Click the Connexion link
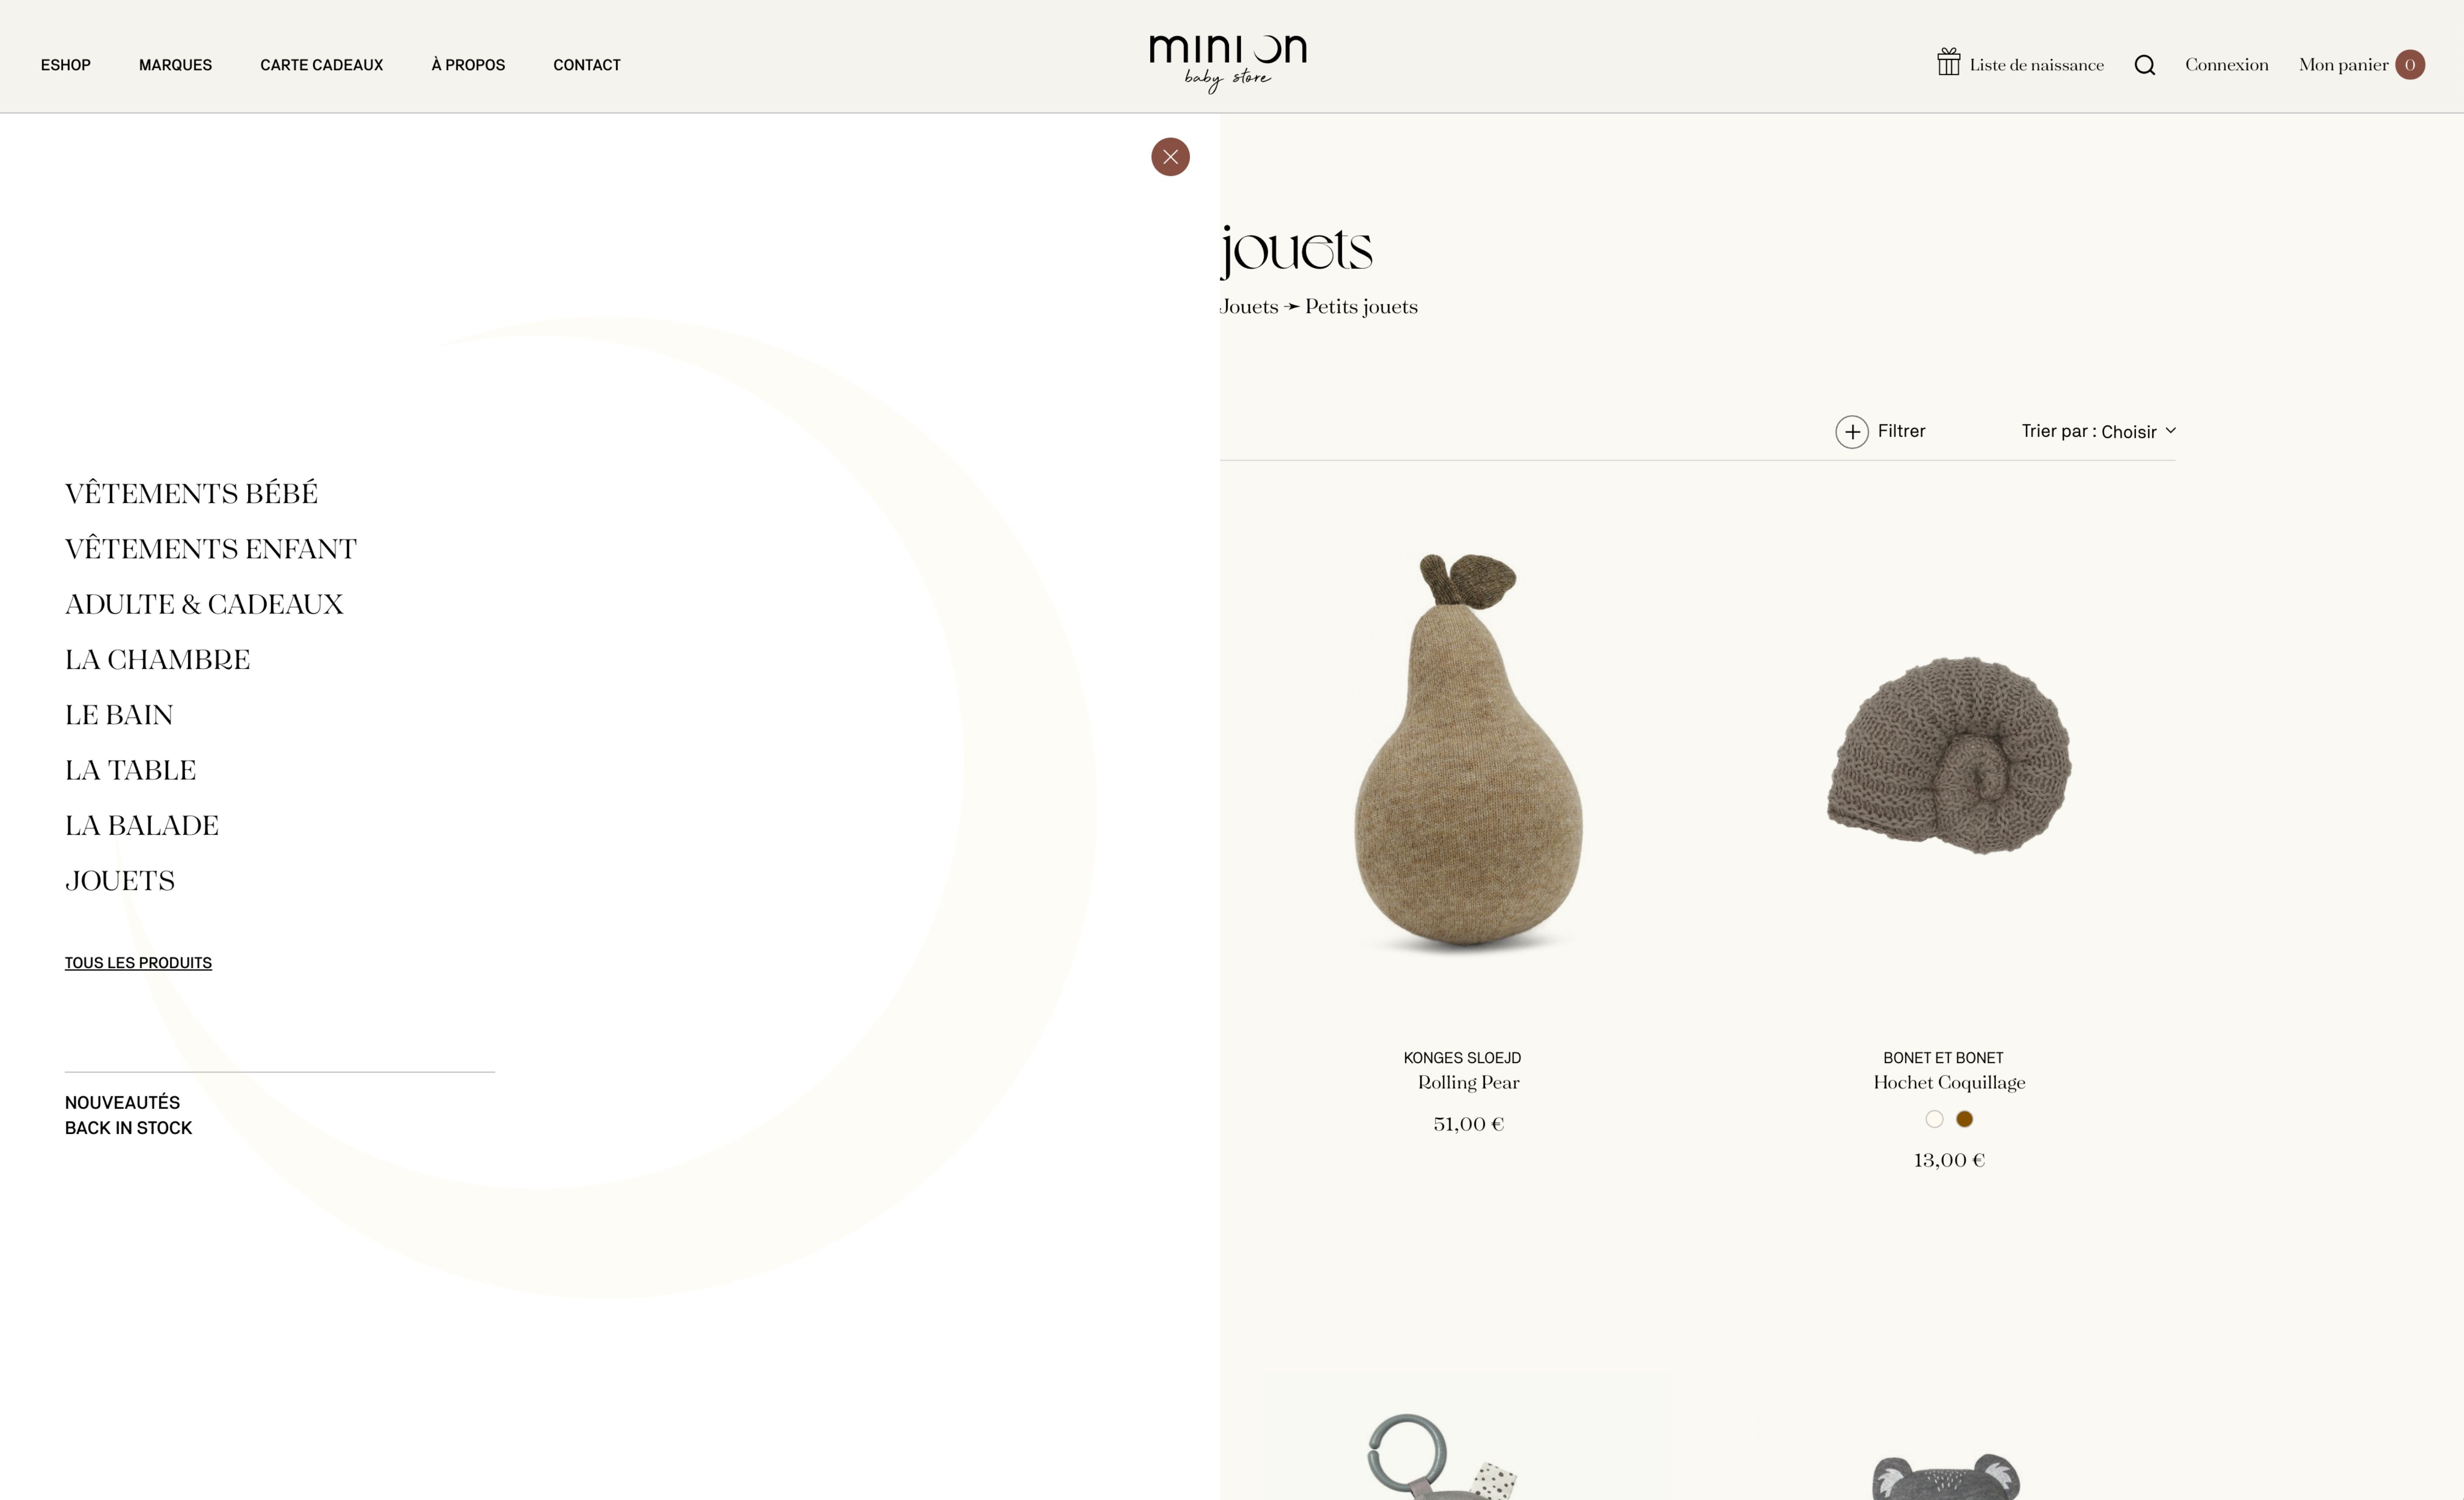This screenshot has width=2464, height=1500. [2226, 65]
